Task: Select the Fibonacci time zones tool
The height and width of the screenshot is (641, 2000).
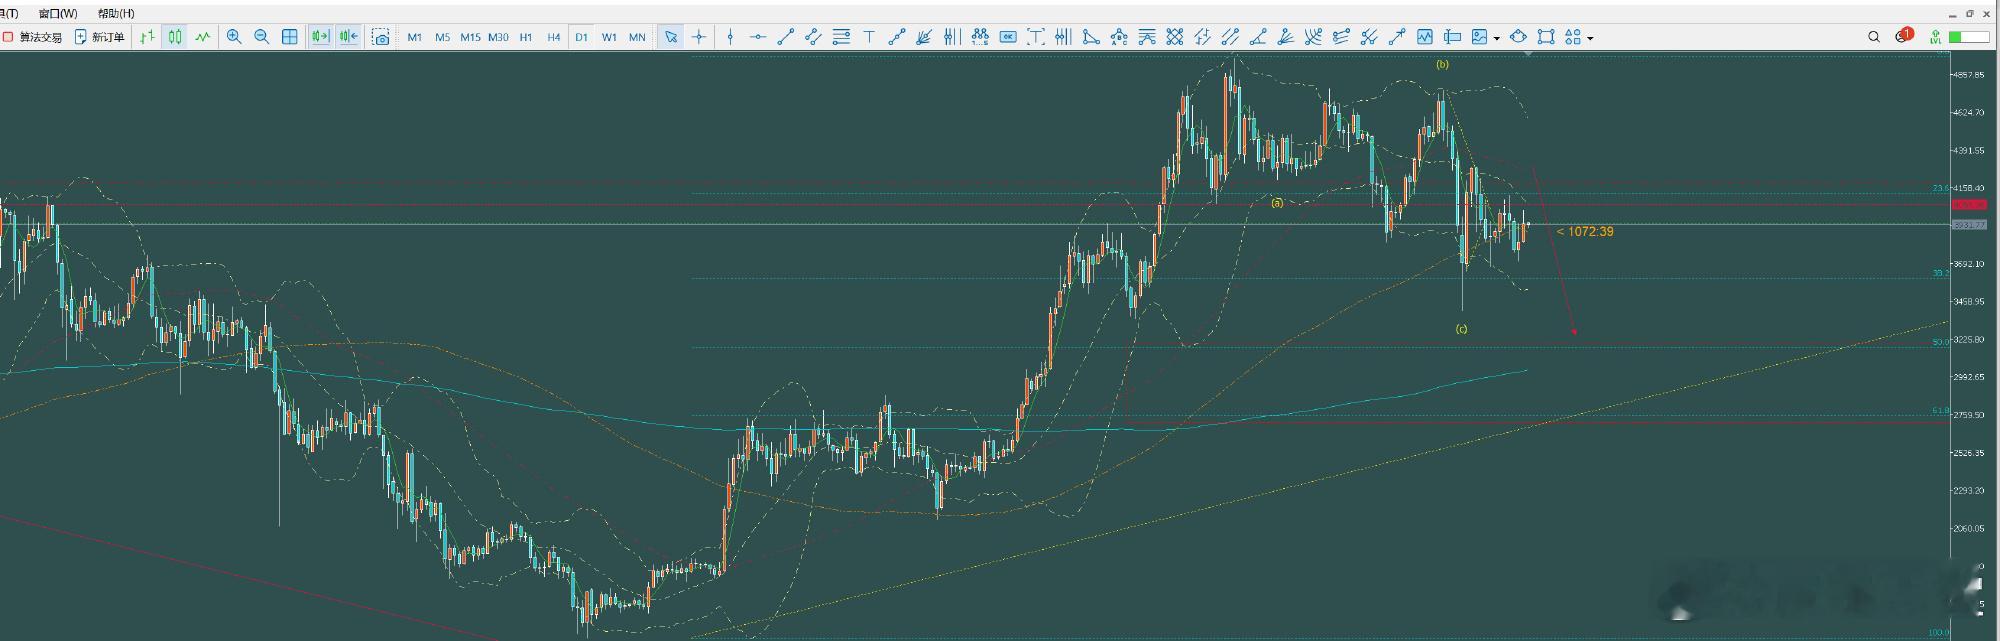Action: (x=952, y=37)
